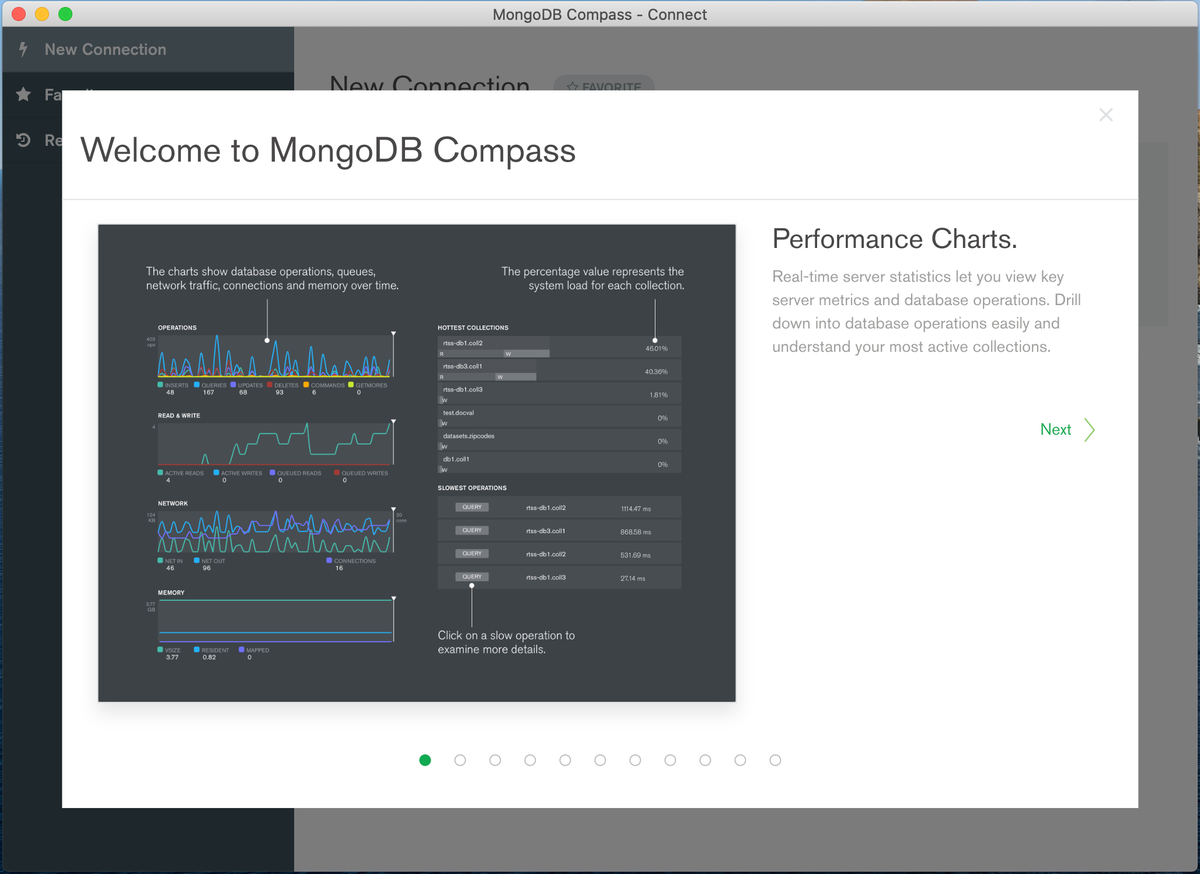Select the second carousel dot
The height and width of the screenshot is (874, 1200).
(x=460, y=760)
